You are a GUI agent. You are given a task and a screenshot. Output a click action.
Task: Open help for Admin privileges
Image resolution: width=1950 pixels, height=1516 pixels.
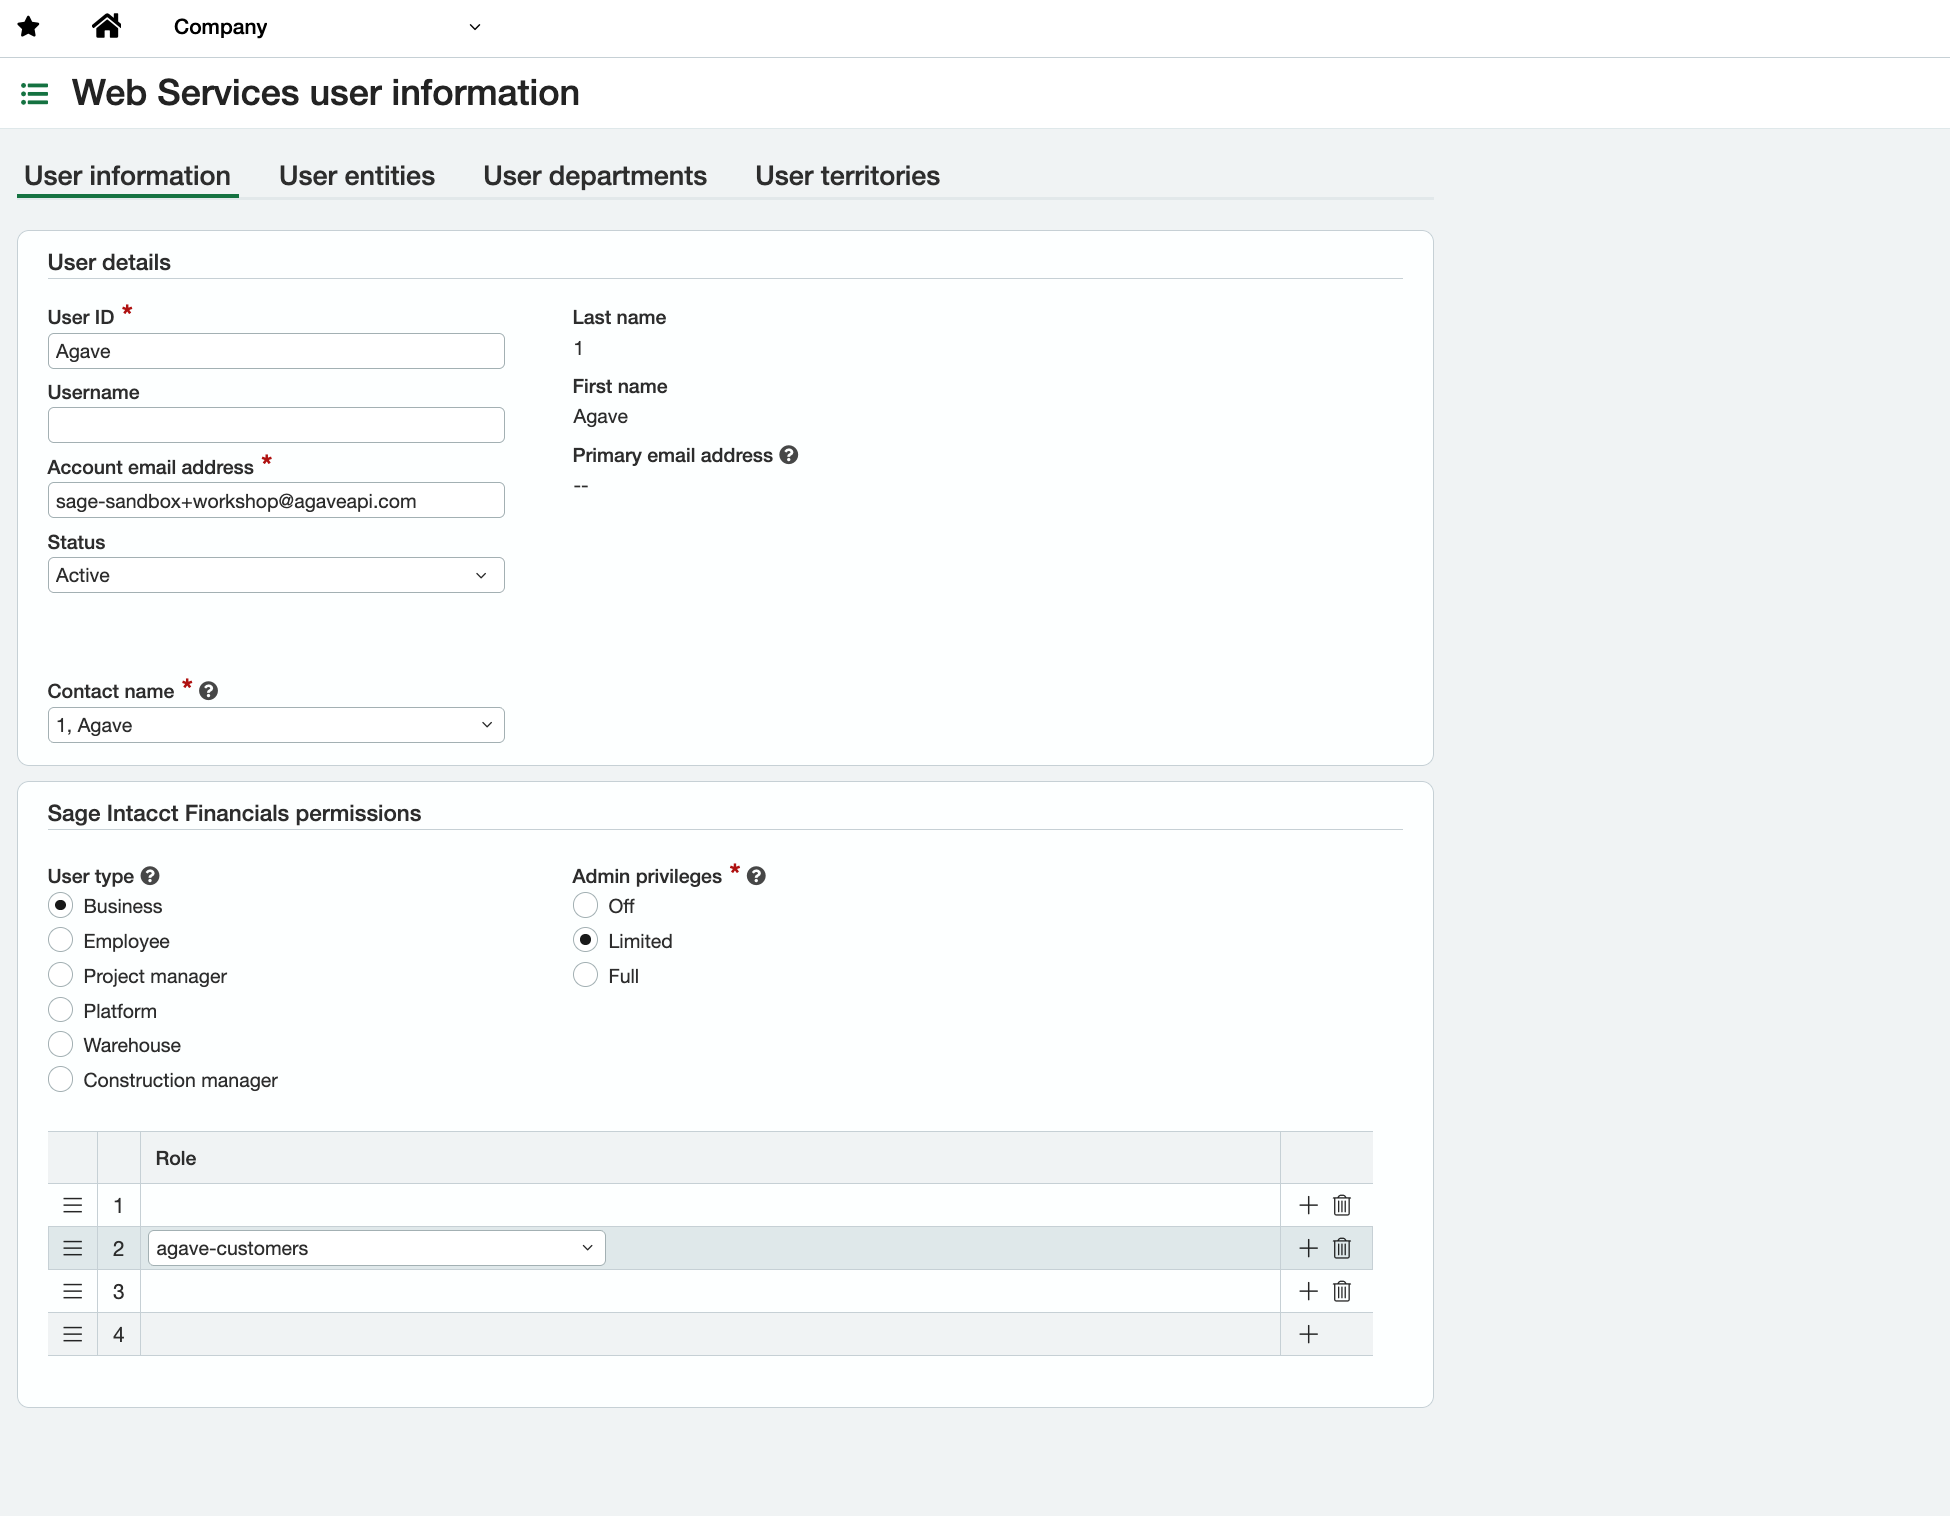(x=756, y=876)
